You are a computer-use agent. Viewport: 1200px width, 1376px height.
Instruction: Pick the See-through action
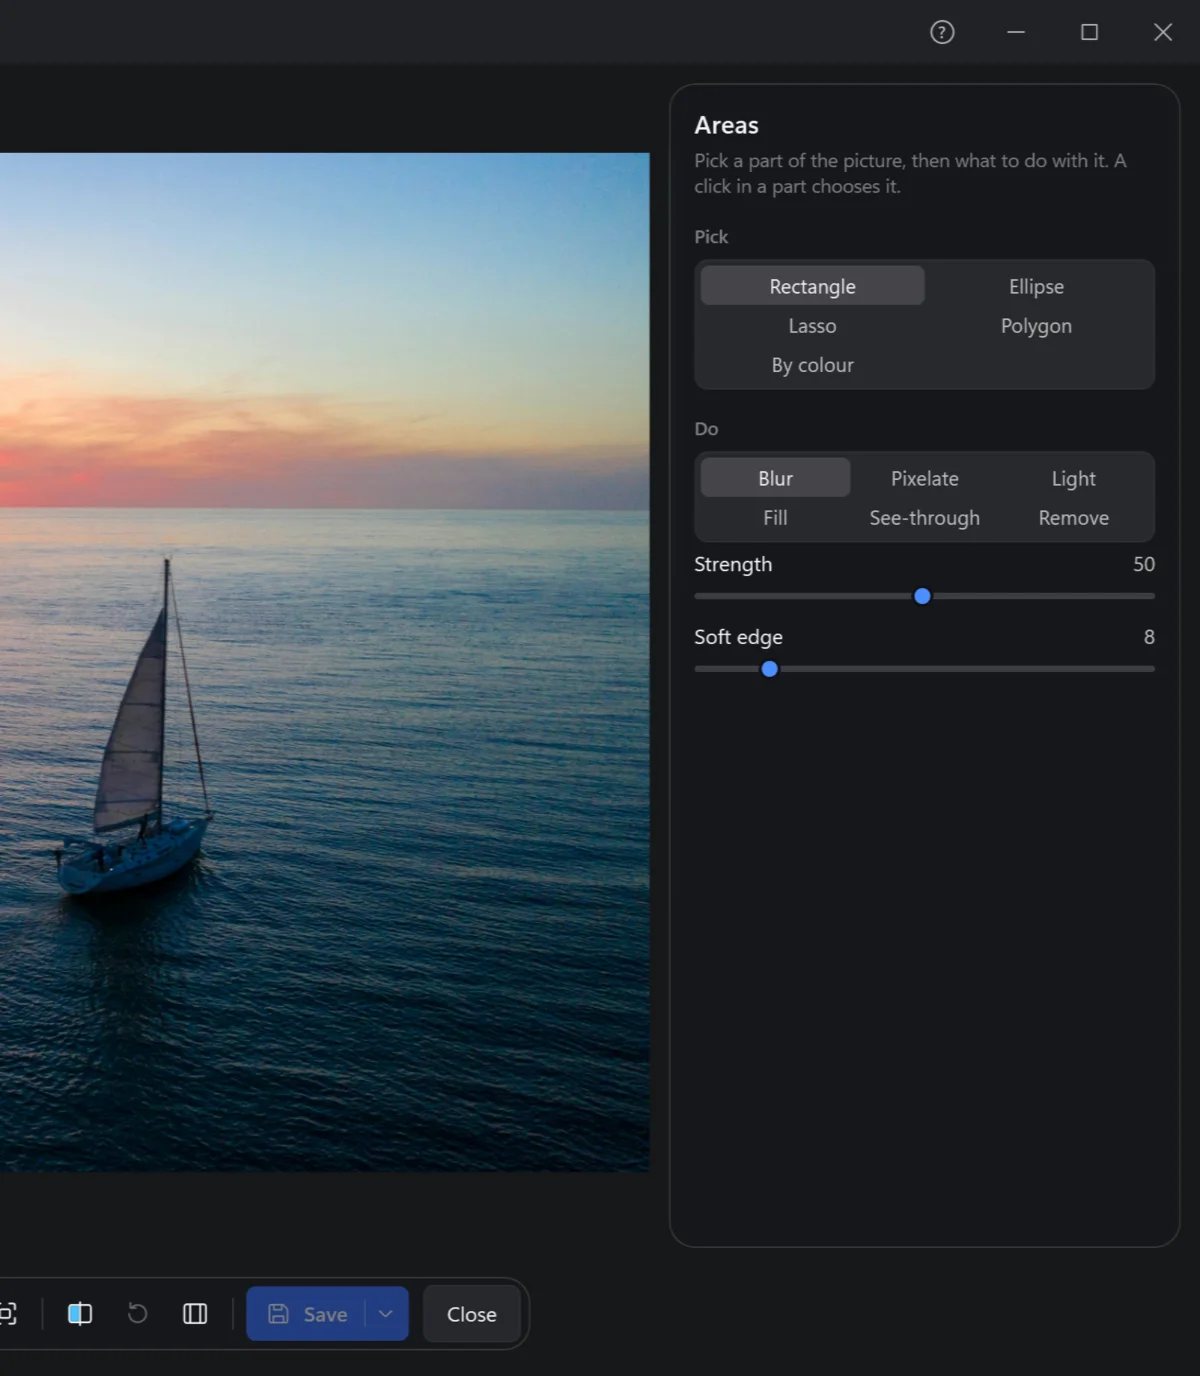[925, 518]
